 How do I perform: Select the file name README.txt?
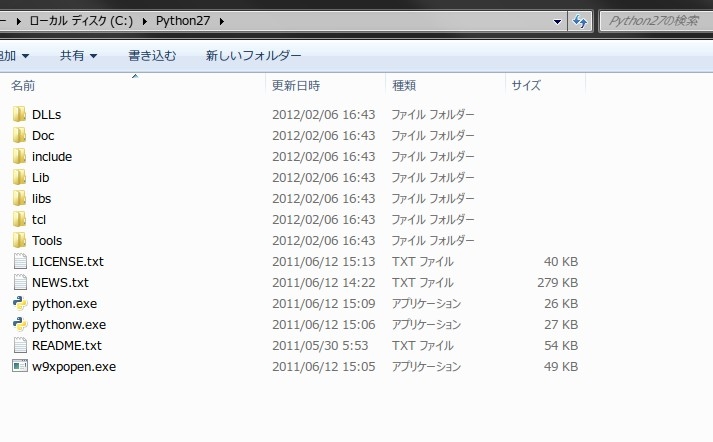point(67,346)
